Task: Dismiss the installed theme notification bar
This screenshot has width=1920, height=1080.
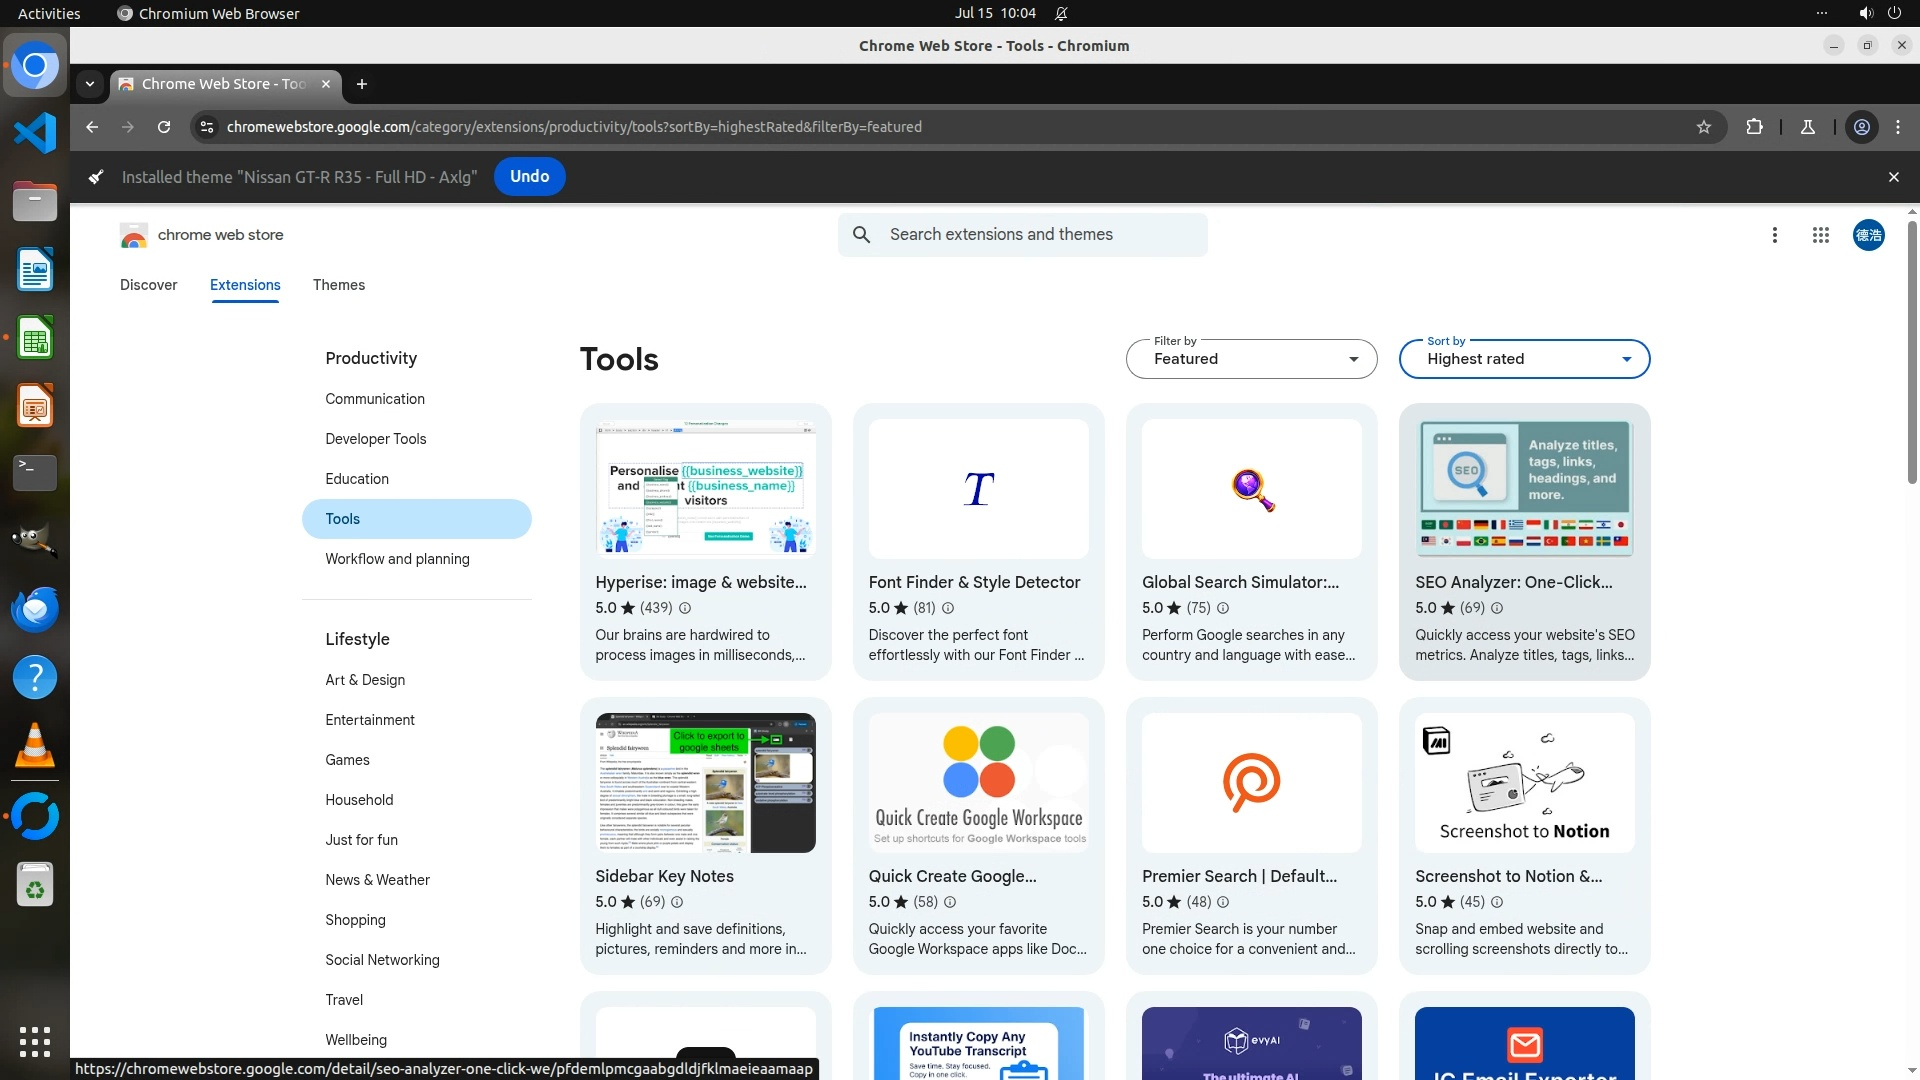Action: (1893, 177)
